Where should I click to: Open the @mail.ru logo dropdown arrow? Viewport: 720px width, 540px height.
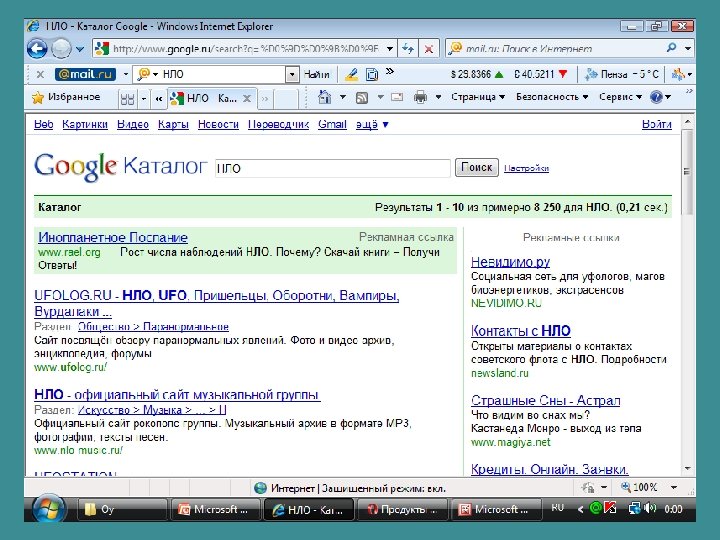(125, 74)
